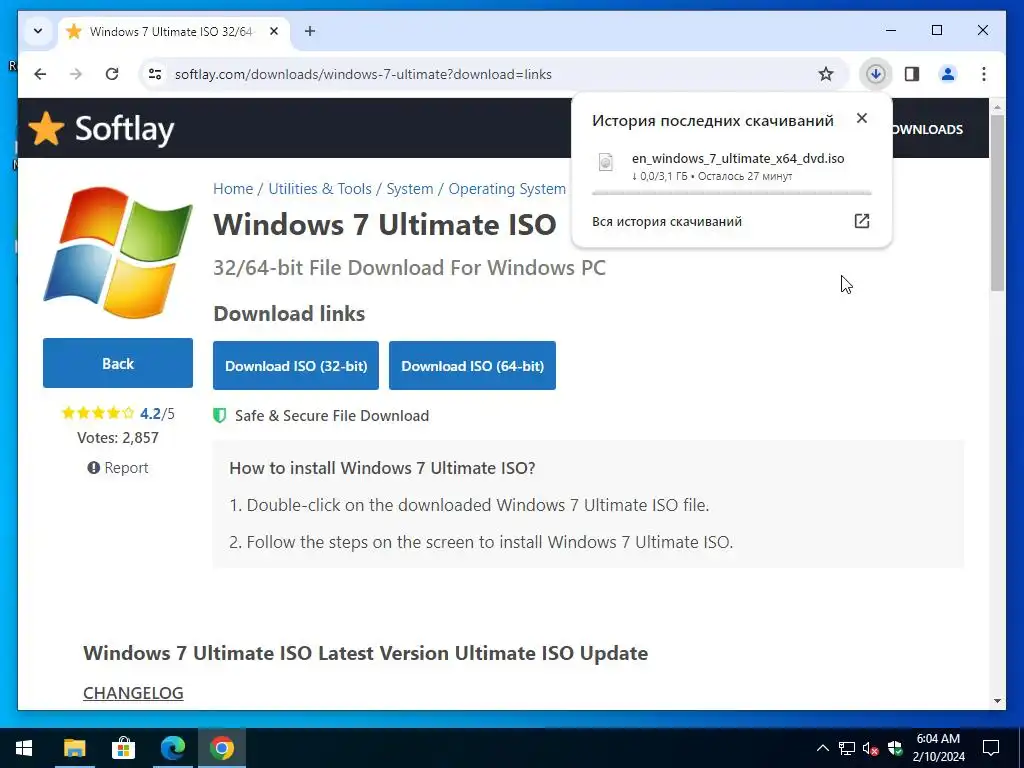
Task: Open the System breadcrumb link
Action: [409, 189]
